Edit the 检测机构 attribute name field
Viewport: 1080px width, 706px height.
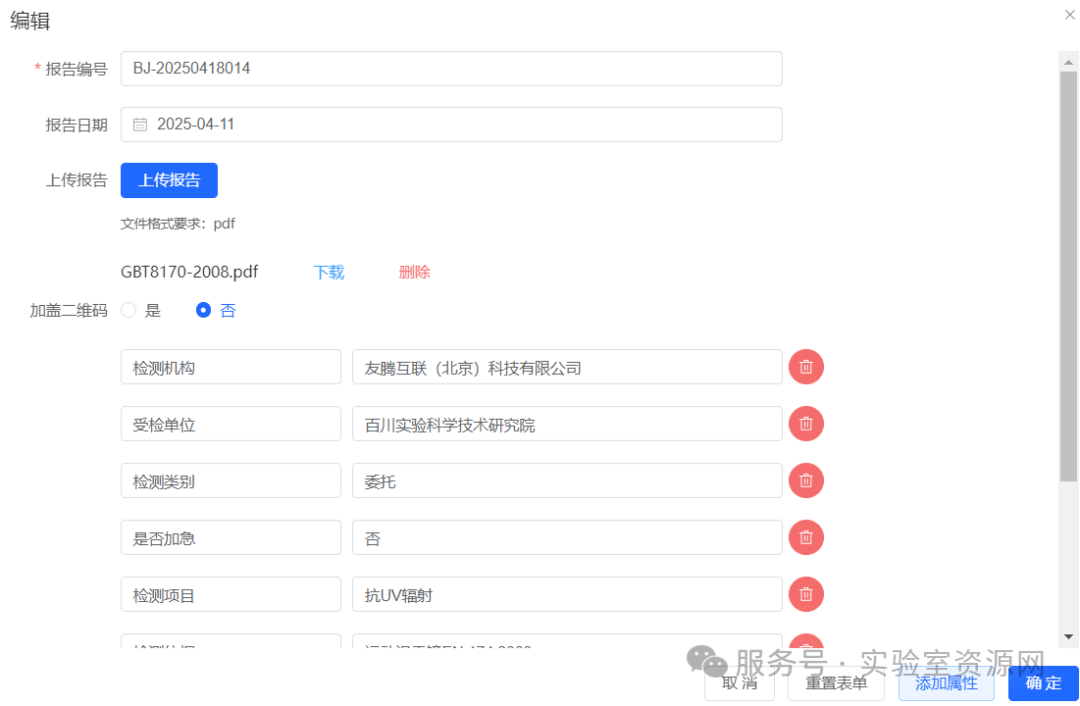(x=231, y=367)
